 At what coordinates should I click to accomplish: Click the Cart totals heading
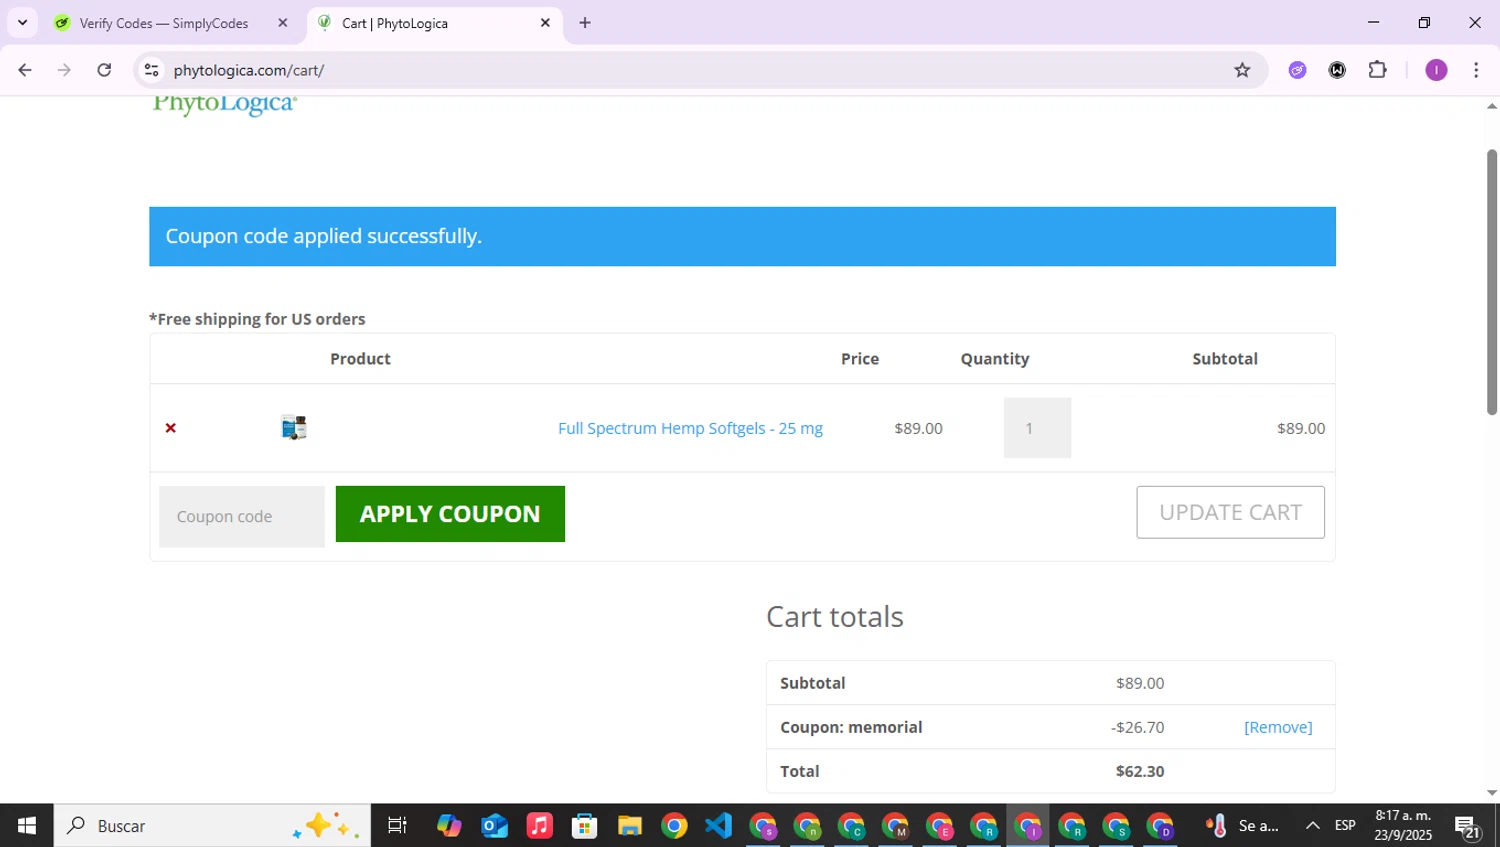pos(835,617)
